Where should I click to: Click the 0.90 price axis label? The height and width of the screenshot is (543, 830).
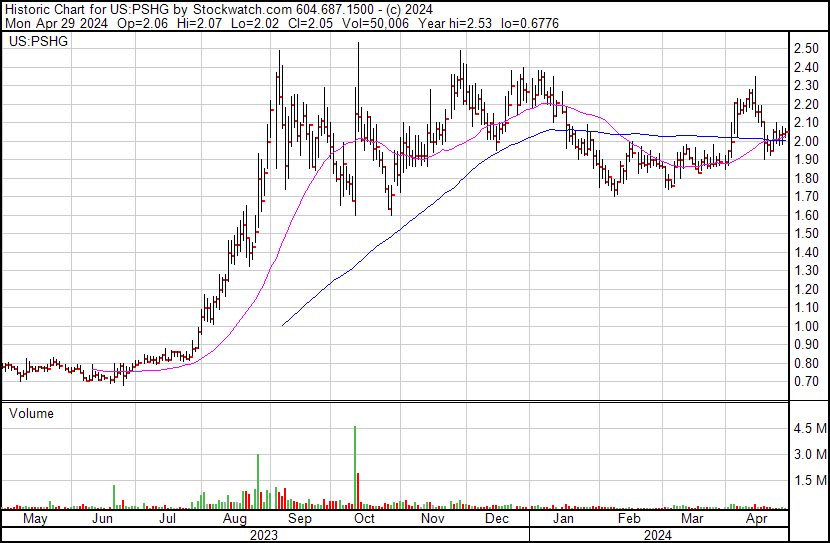[x=806, y=345]
